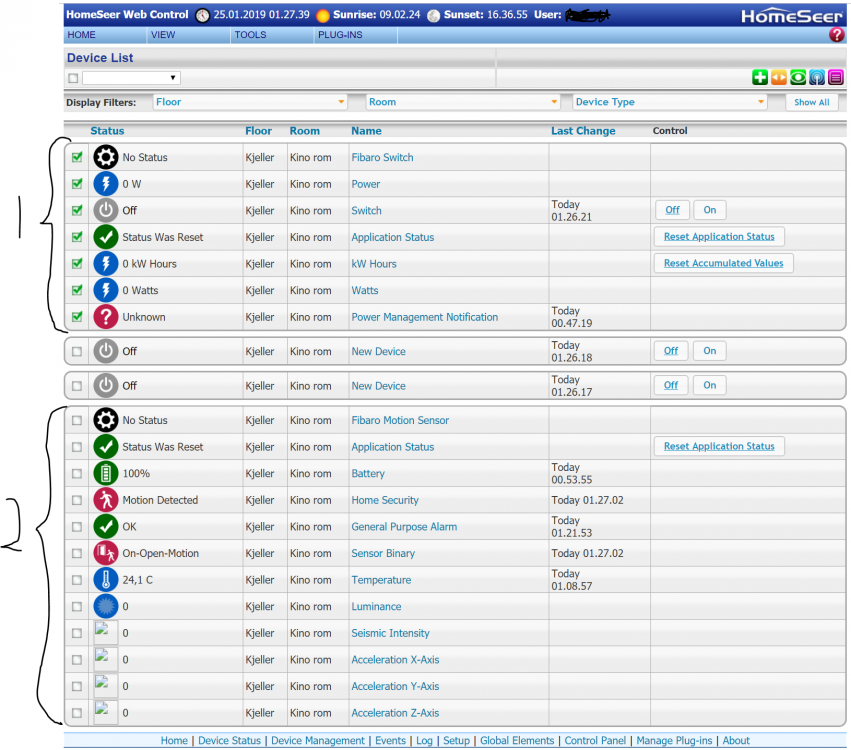Click the Battery 100% status icon
Image resolution: width=851 pixels, height=750 pixels.
point(105,474)
